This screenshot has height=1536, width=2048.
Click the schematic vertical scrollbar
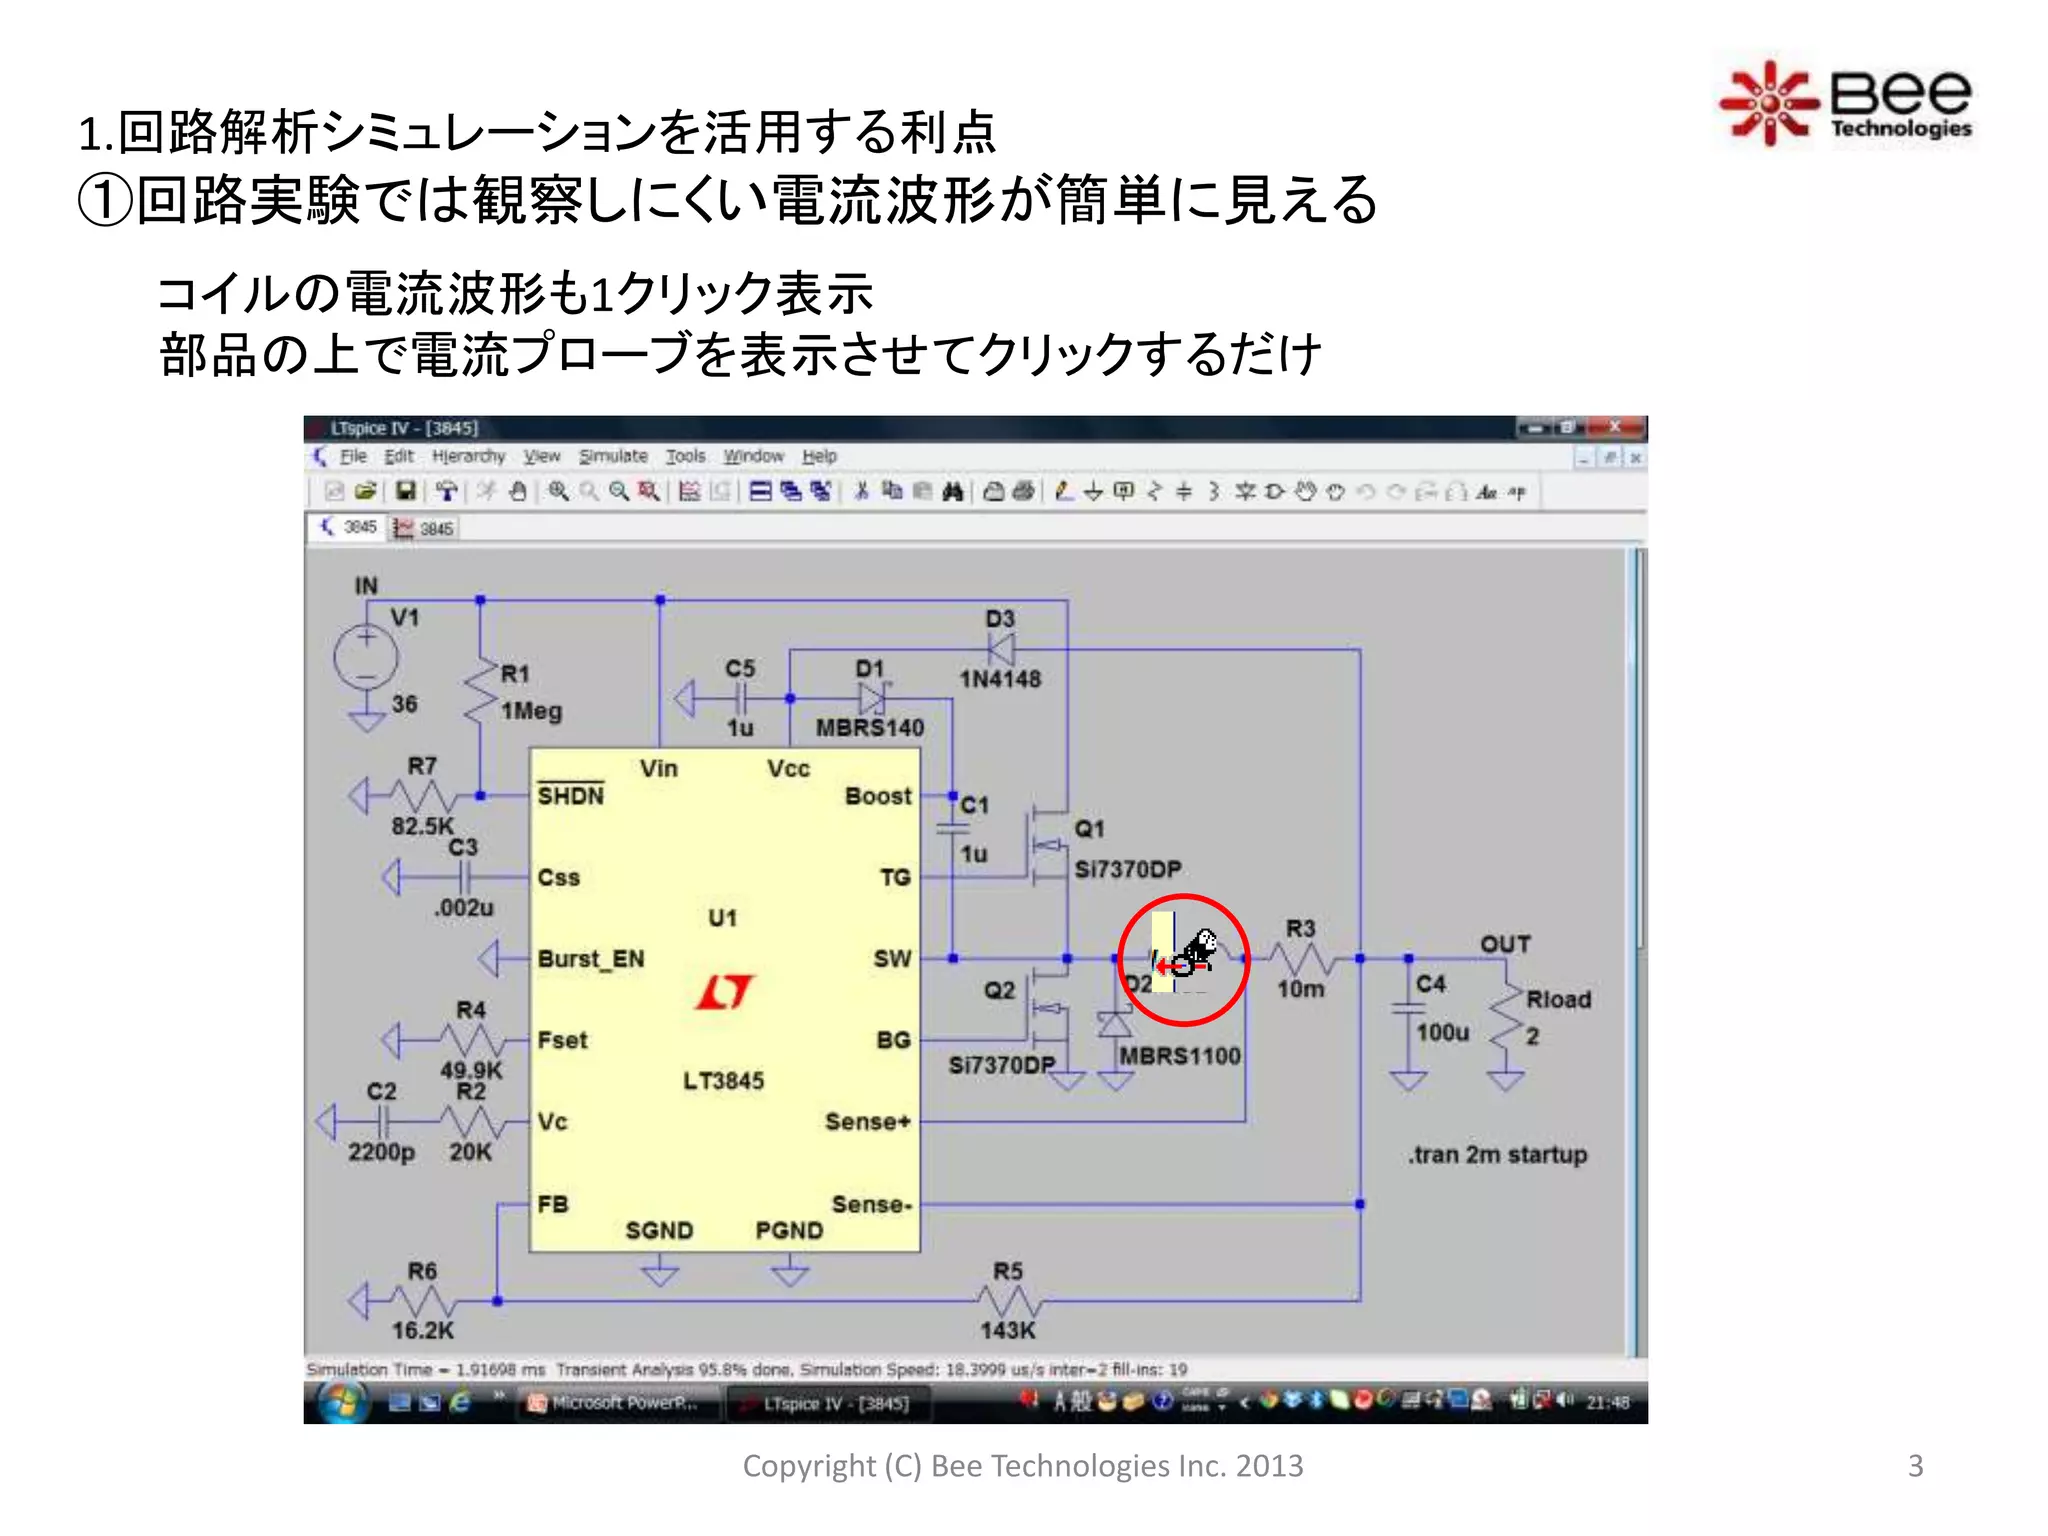[1638, 950]
